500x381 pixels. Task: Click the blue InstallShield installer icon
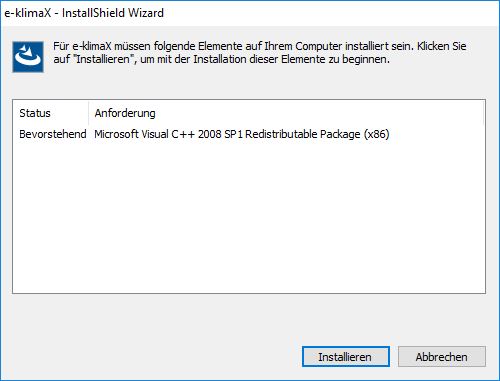(28, 57)
